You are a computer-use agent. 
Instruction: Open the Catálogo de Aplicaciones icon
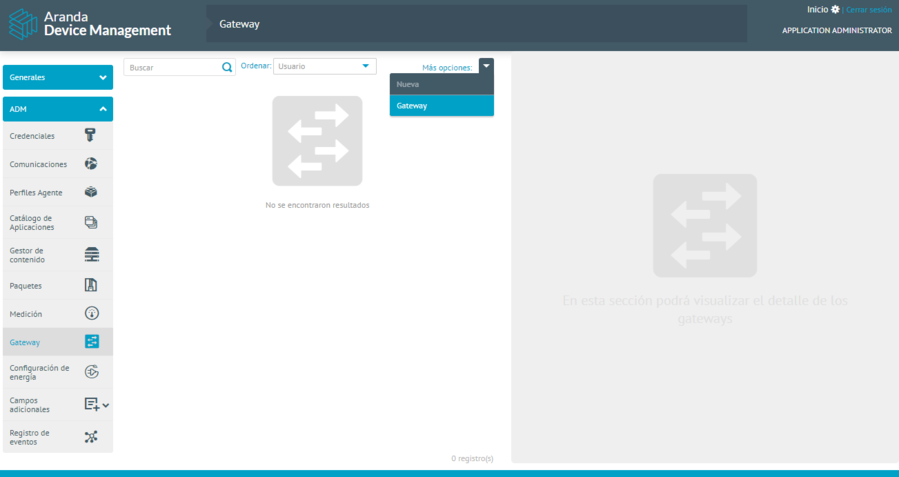pos(91,222)
